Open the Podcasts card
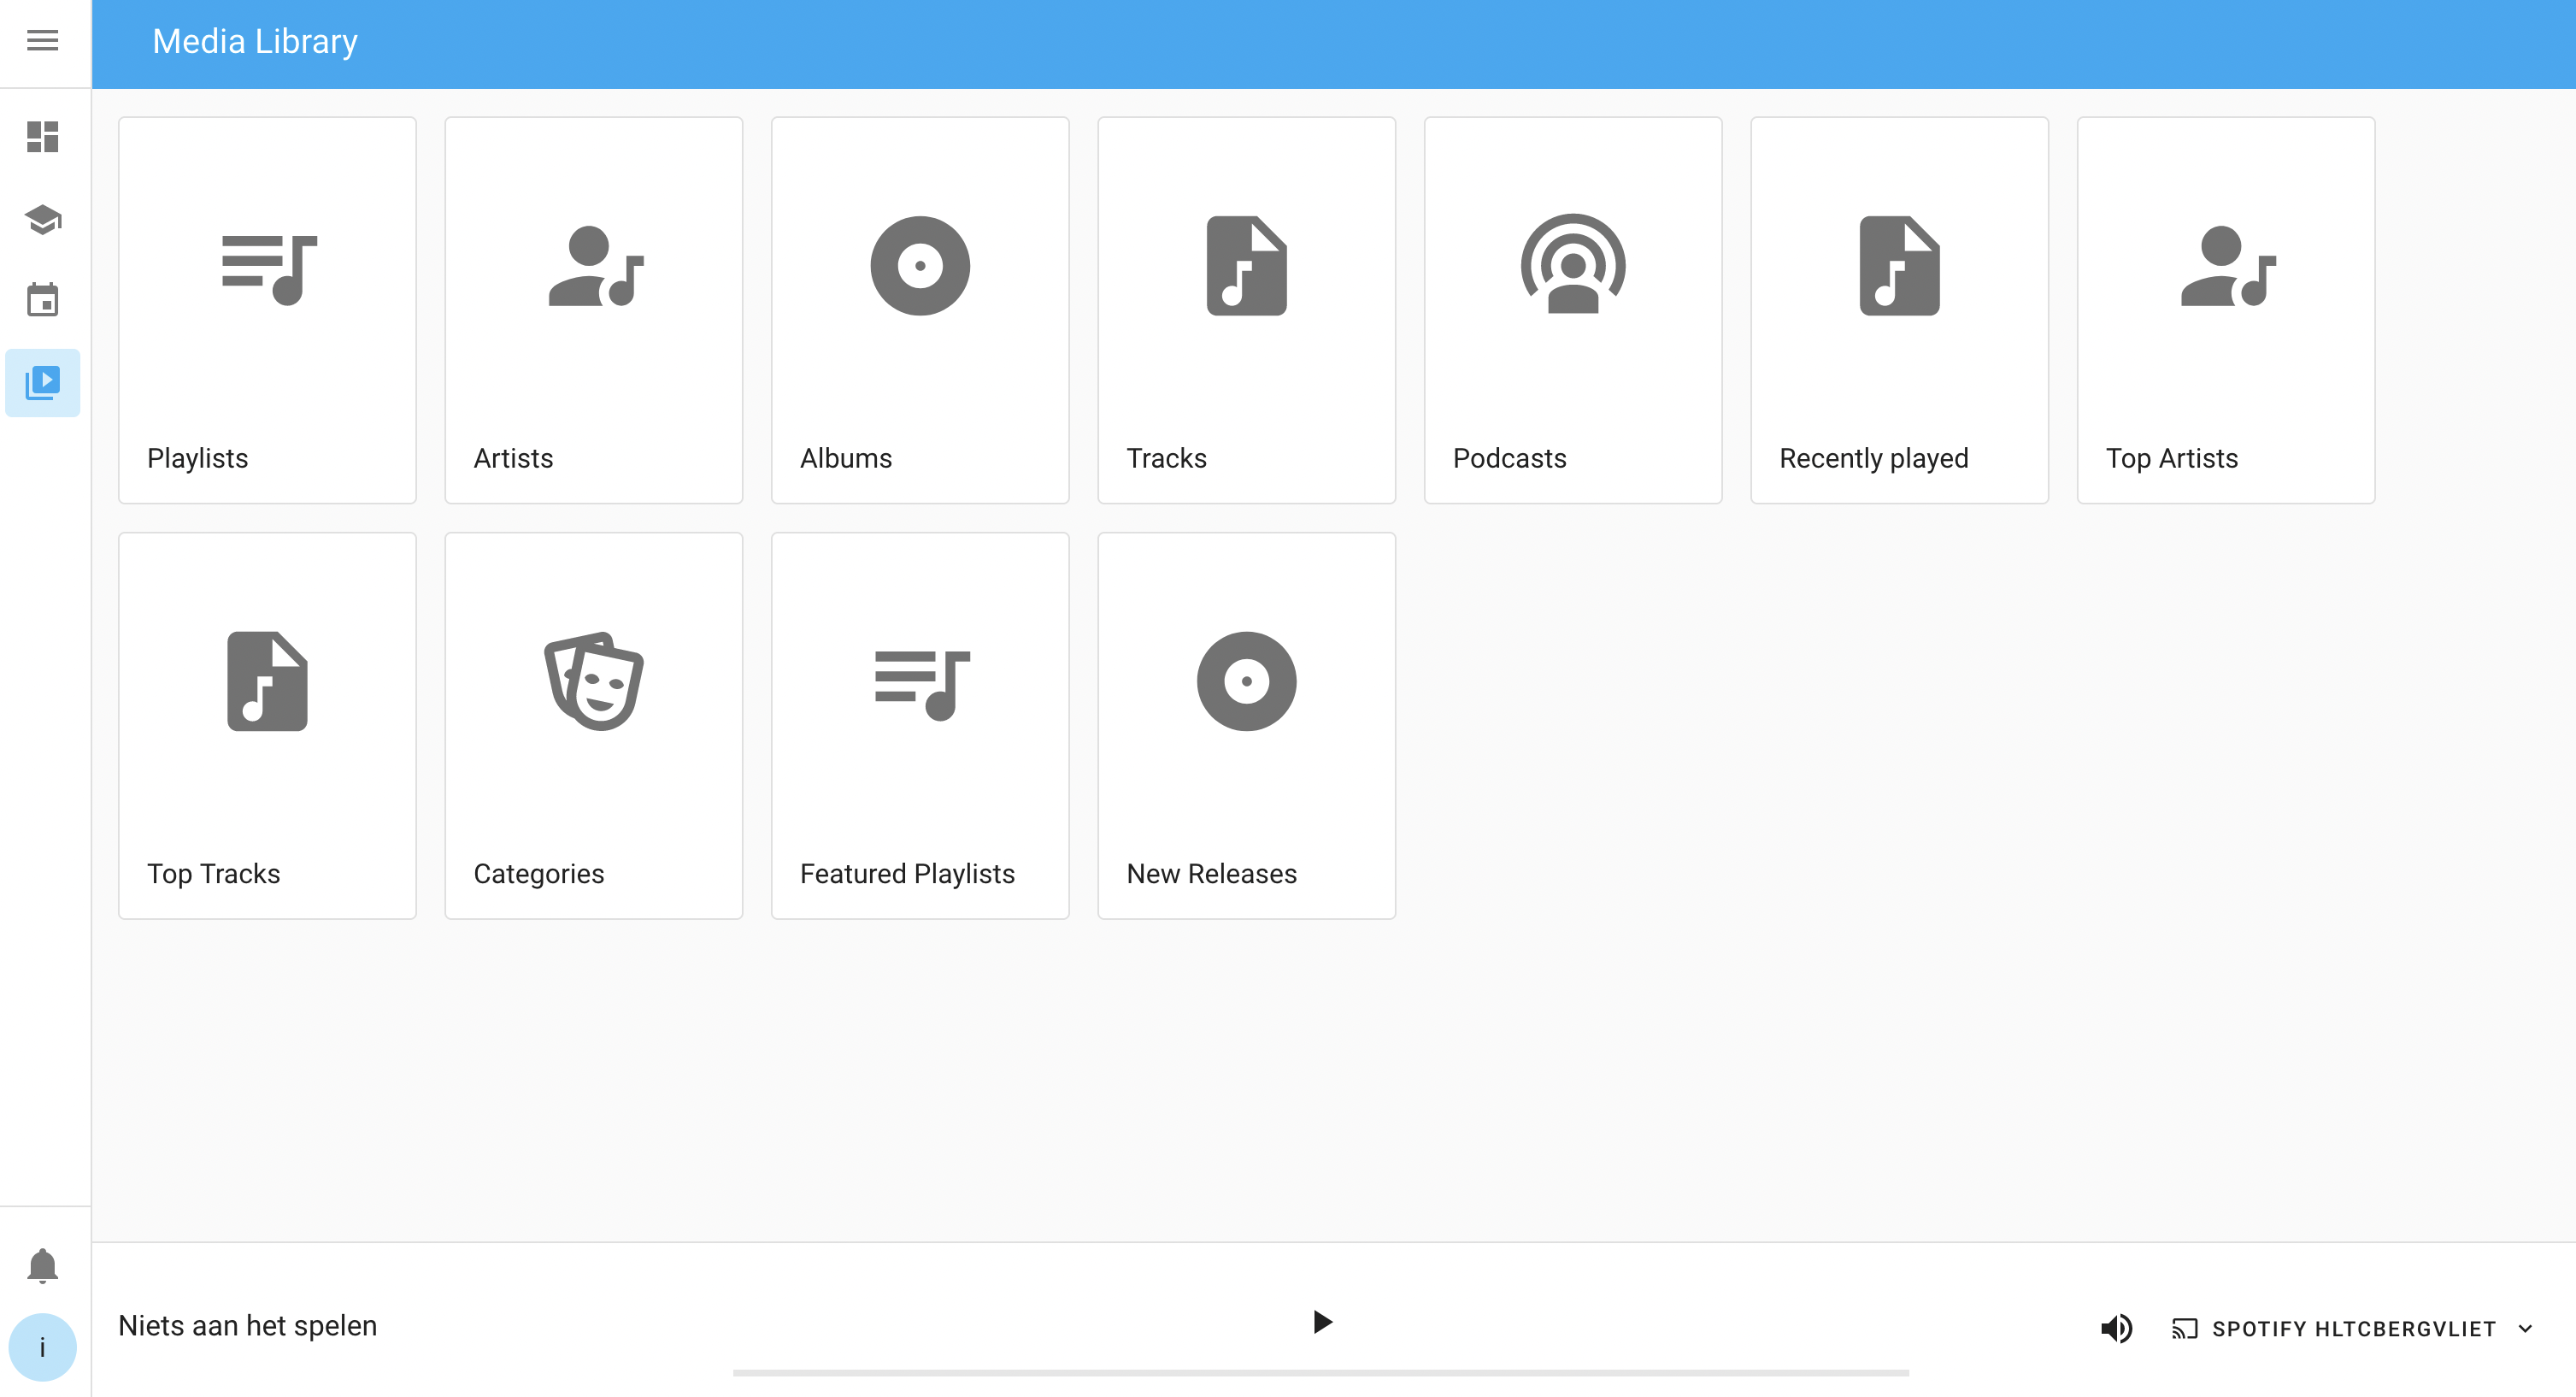 (1572, 310)
